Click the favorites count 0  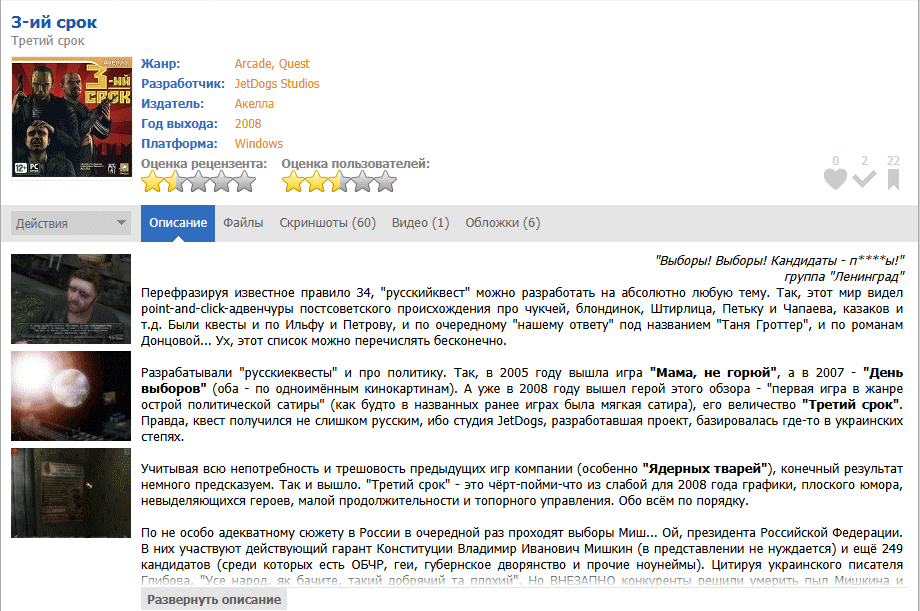836,161
